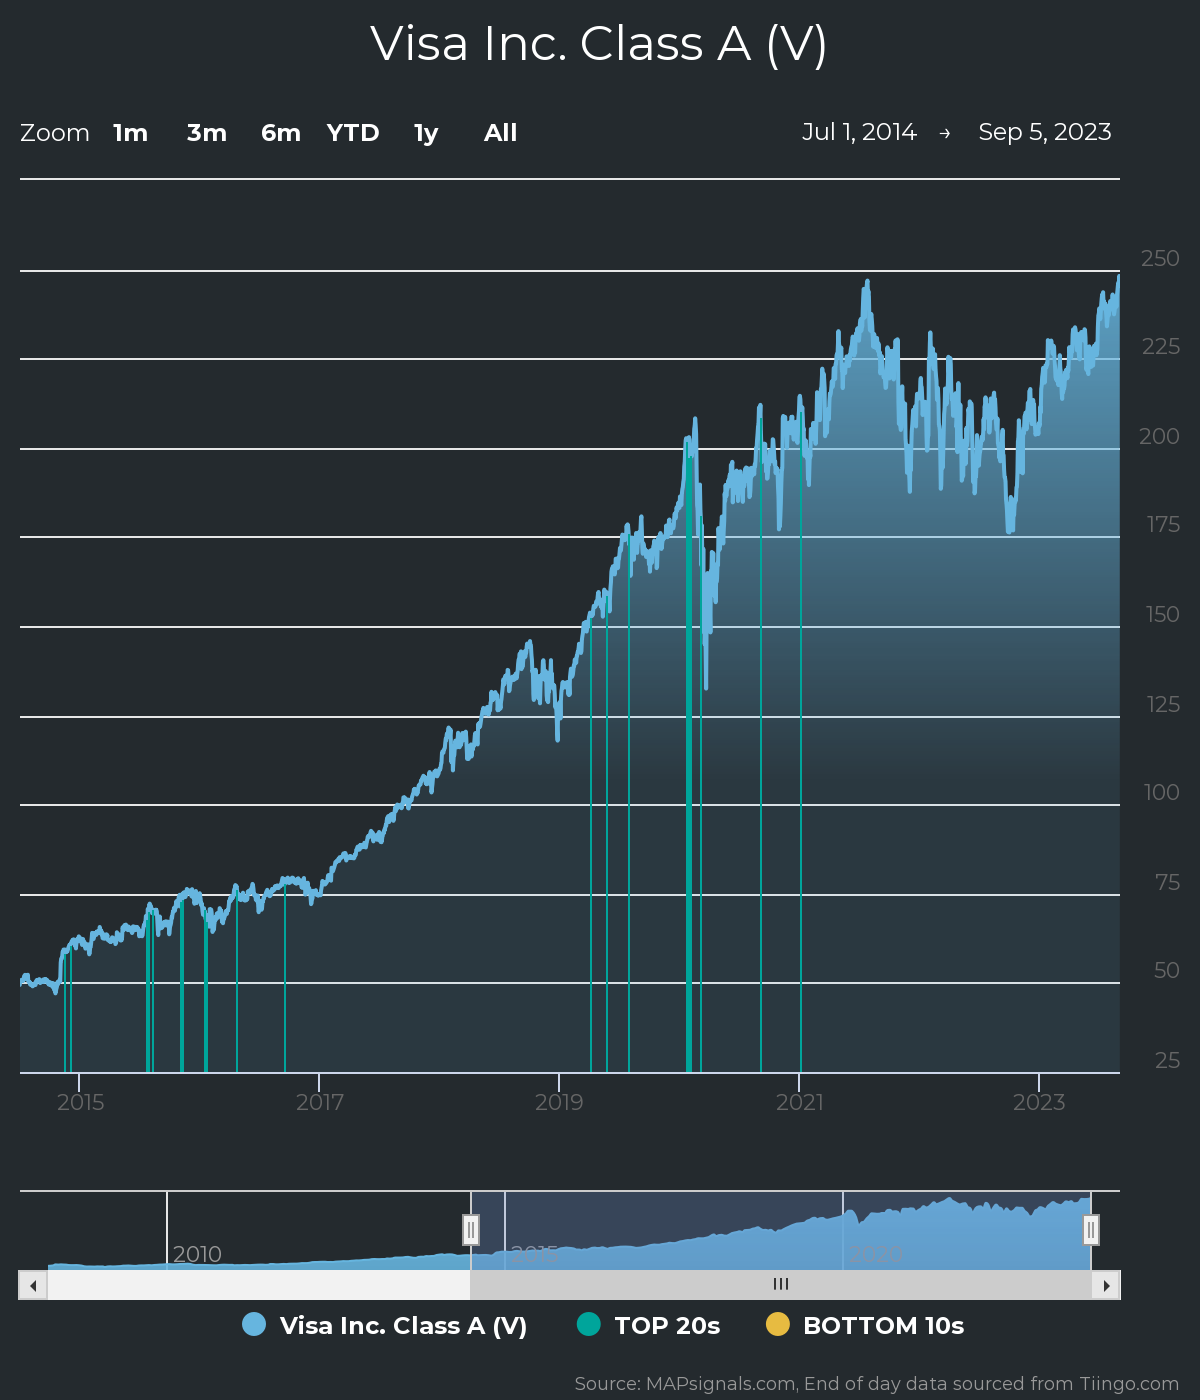Grab the navigator left range handle
Image resolution: width=1200 pixels, height=1400 pixels.
pos(471,1230)
